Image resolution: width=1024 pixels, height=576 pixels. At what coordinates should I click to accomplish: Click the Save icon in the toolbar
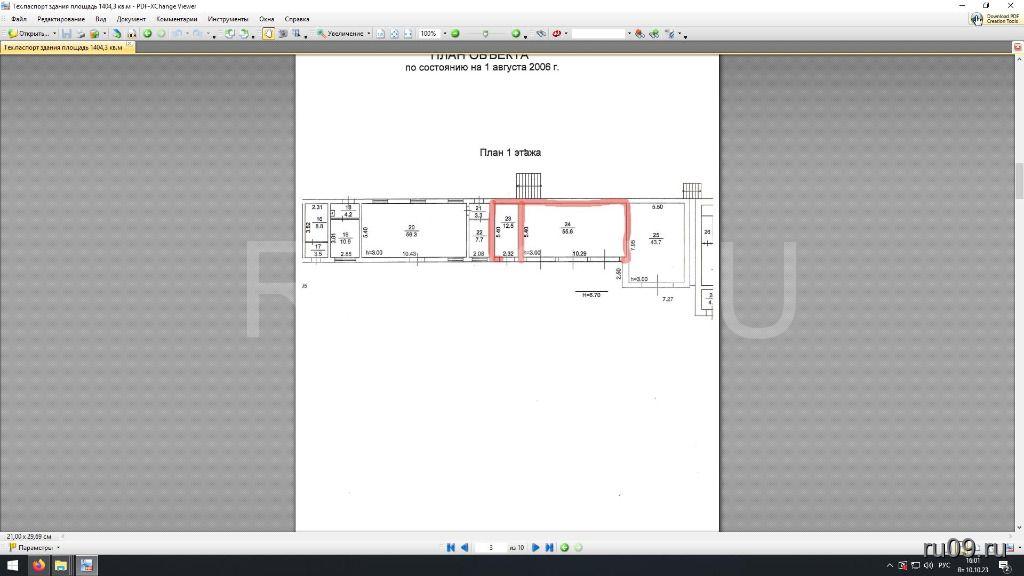(67, 33)
